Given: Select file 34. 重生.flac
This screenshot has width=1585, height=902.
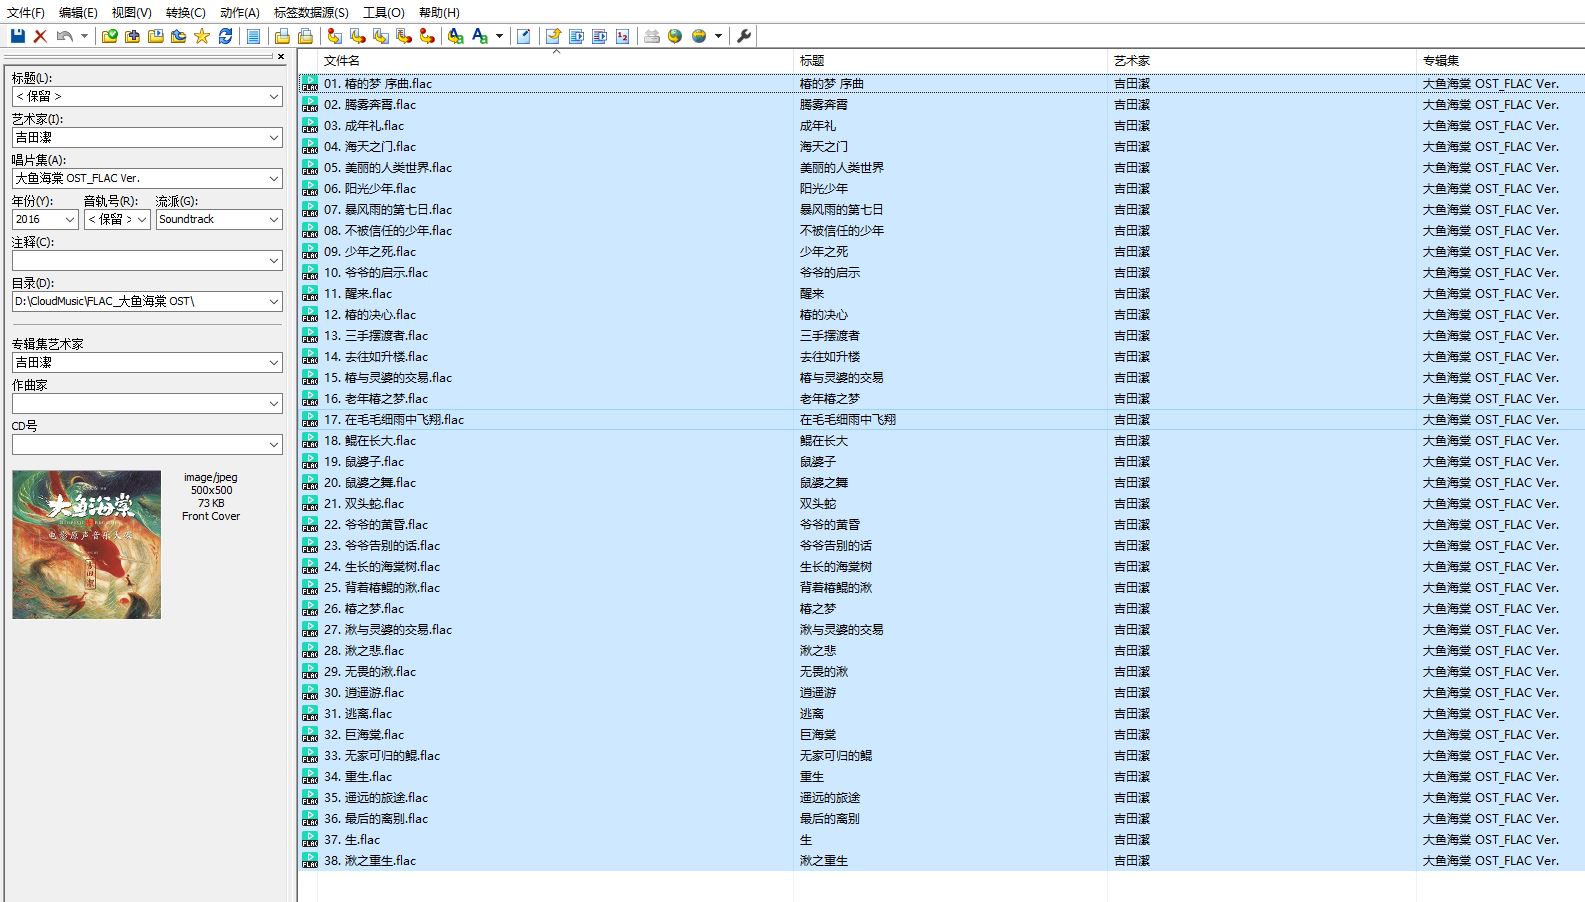Looking at the screenshot, I should pyautogui.click(x=358, y=777).
